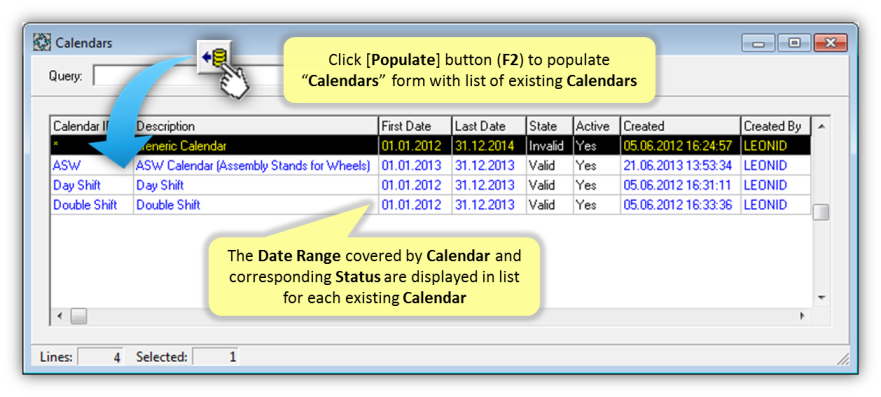Click the horizontal scrollbar right arrow

click(x=802, y=316)
